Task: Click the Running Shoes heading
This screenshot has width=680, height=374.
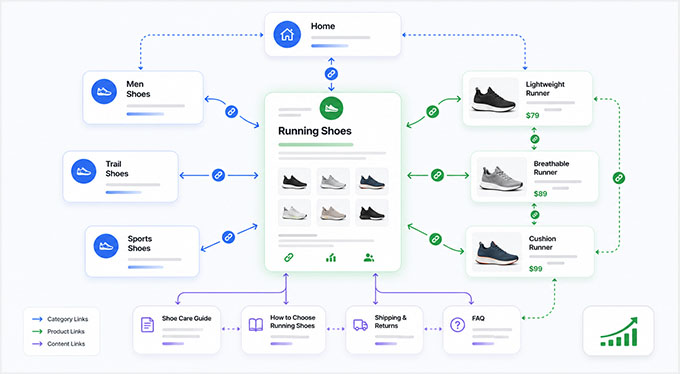Action: pyautogui.click(x=315, y=131)
